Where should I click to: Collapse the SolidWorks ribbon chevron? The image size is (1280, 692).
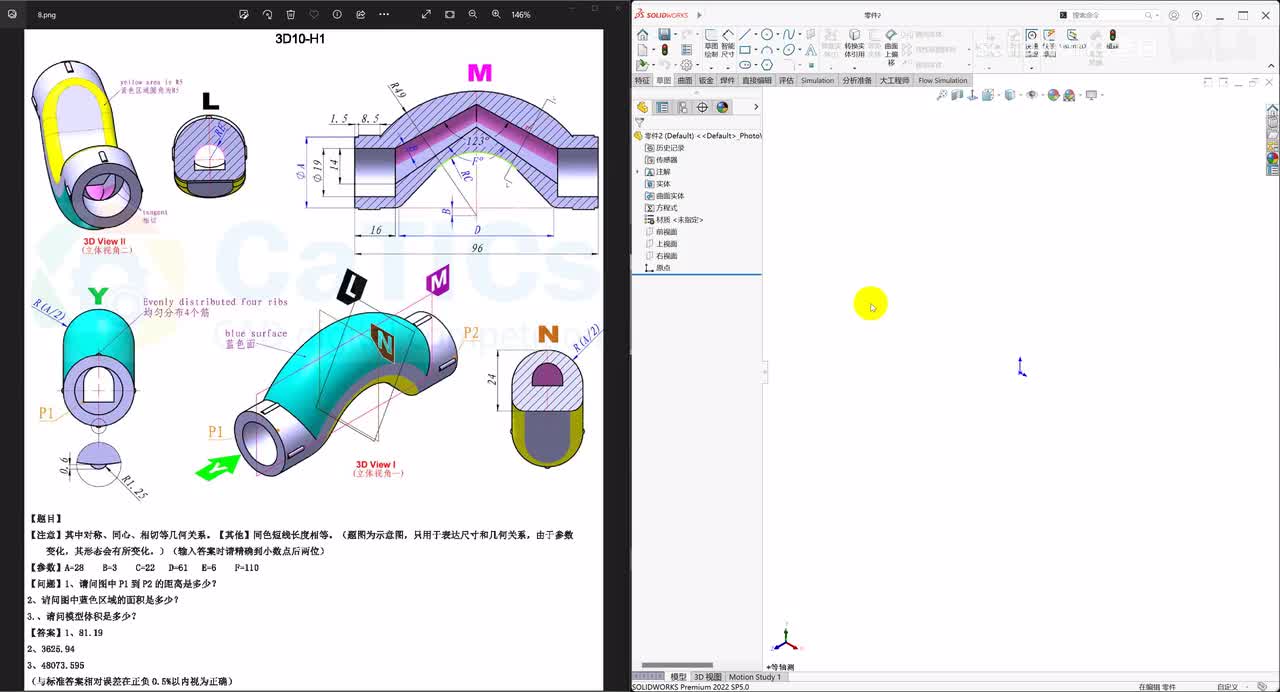pos(1271,66)
